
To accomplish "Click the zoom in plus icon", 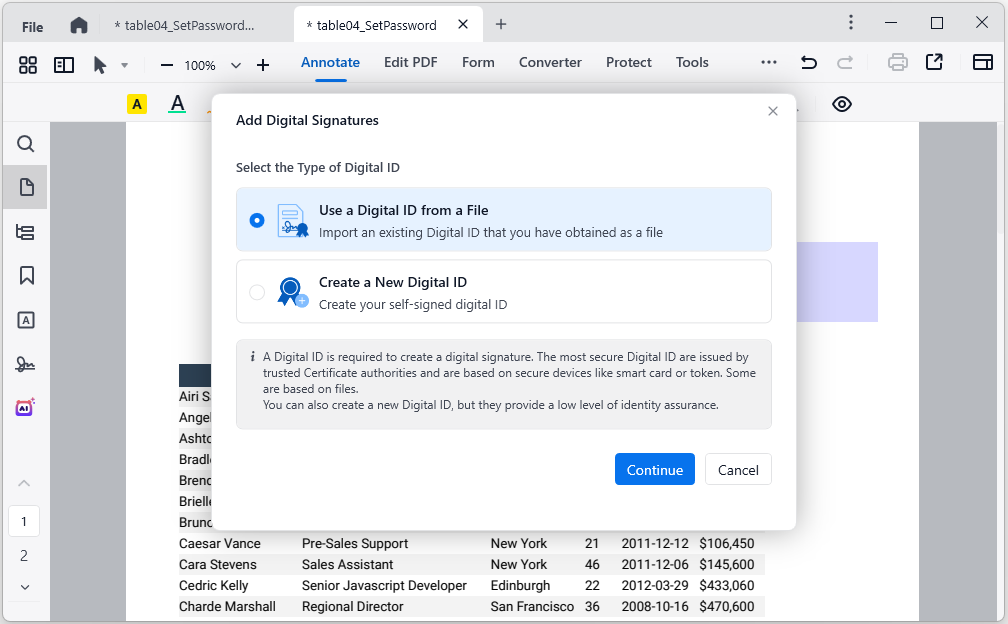I will [x=263, y=65].
